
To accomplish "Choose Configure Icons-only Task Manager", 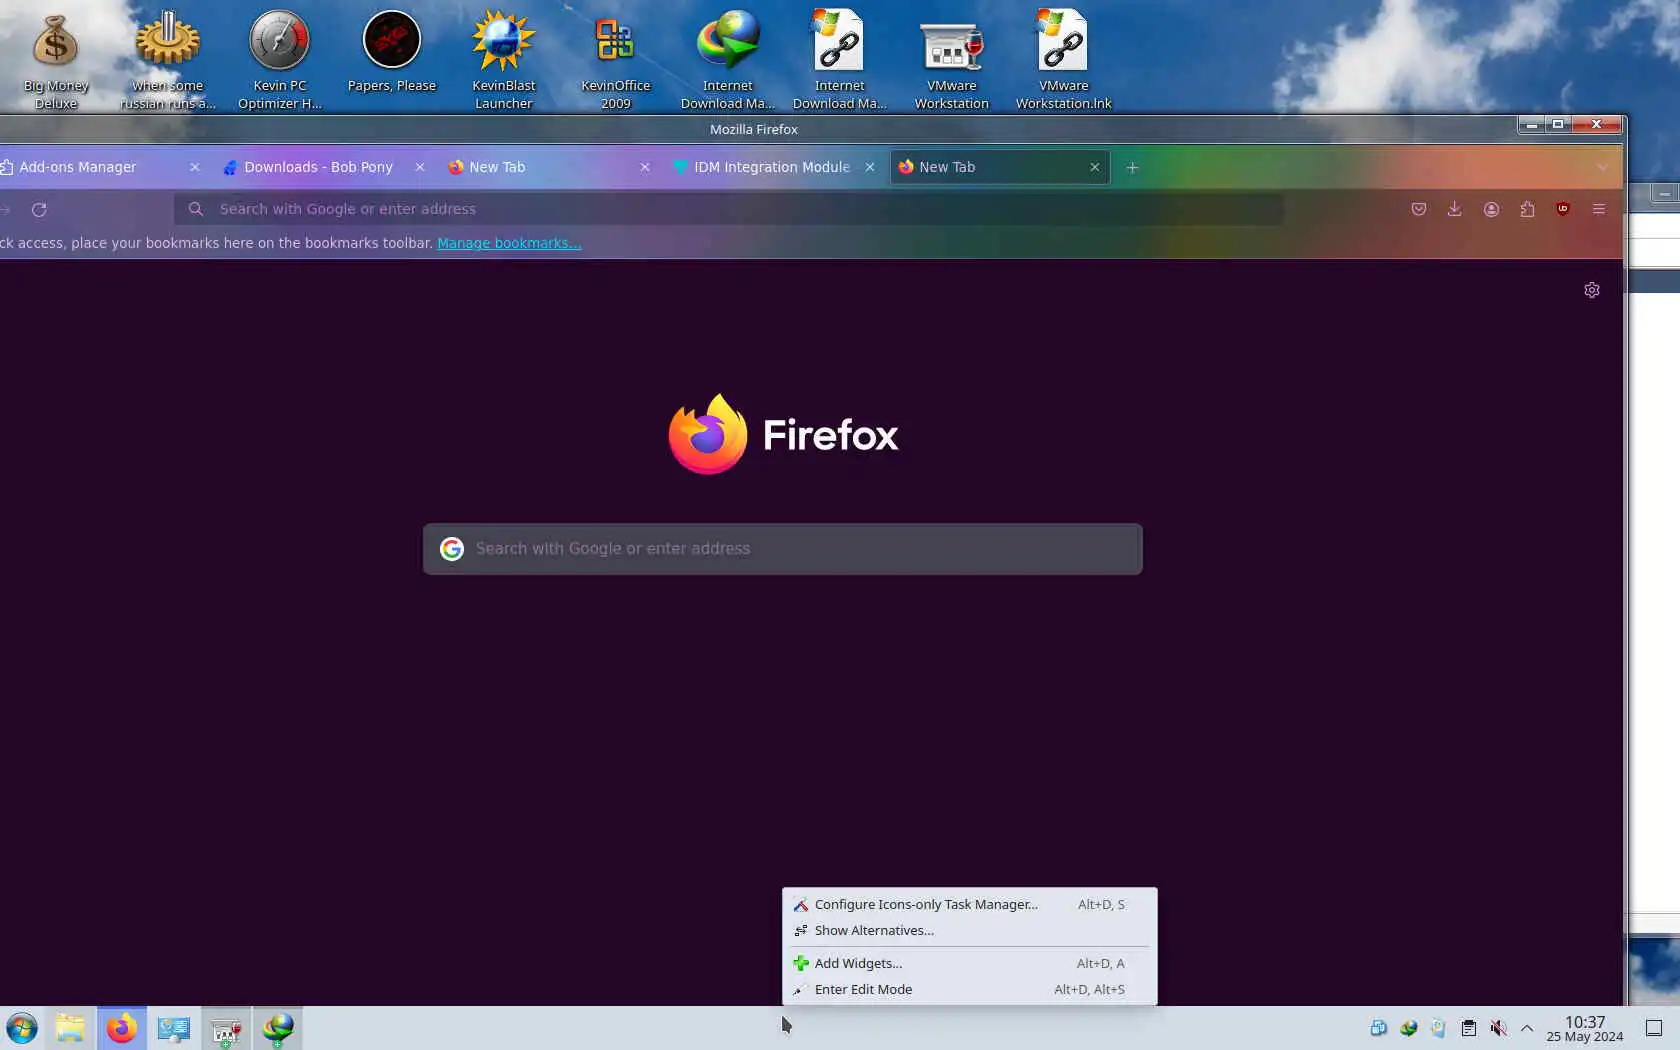I will 968,904.
